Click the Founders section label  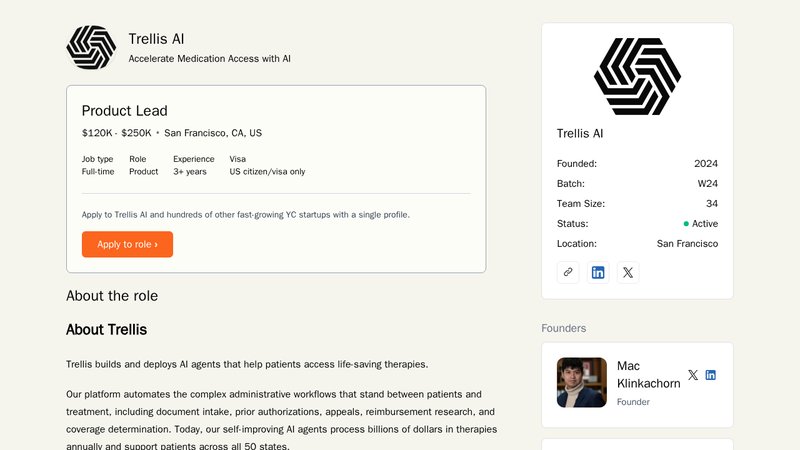(x=564, y=328)
